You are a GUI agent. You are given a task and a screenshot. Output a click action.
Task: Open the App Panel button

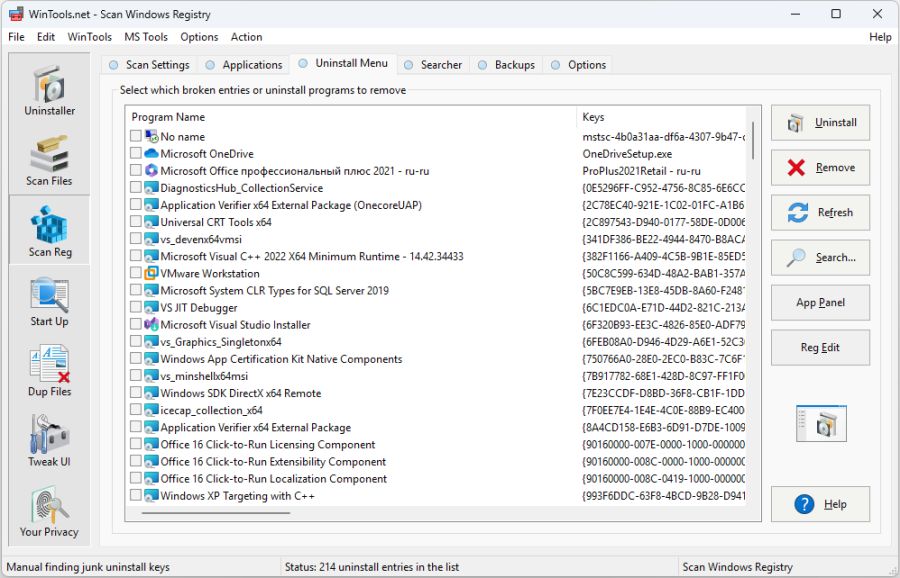tap(820, 302)
